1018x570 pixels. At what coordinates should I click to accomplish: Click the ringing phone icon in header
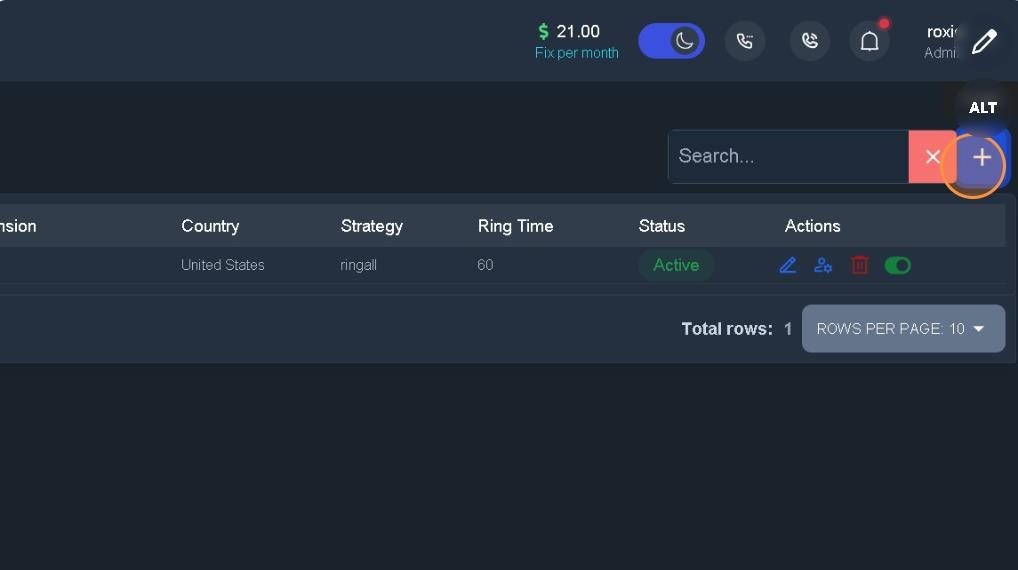coord(809,41)
